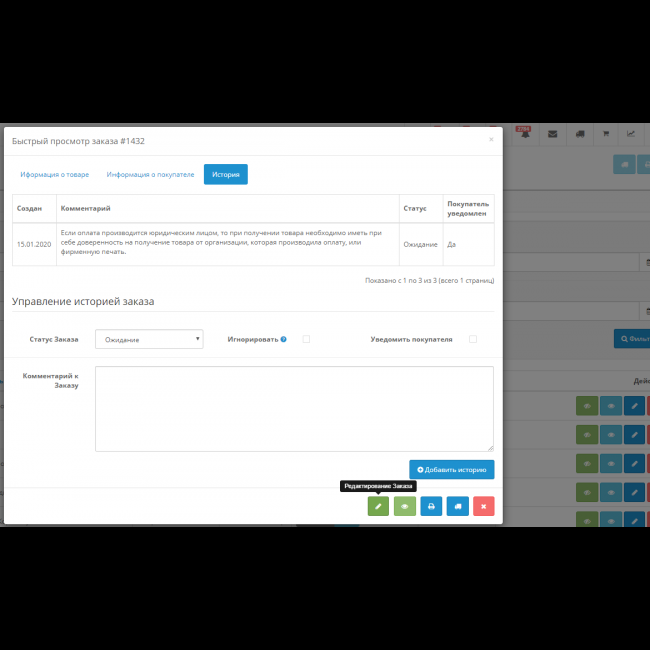Tick the Уведомить покупателя checkbox

pos(472,339)
